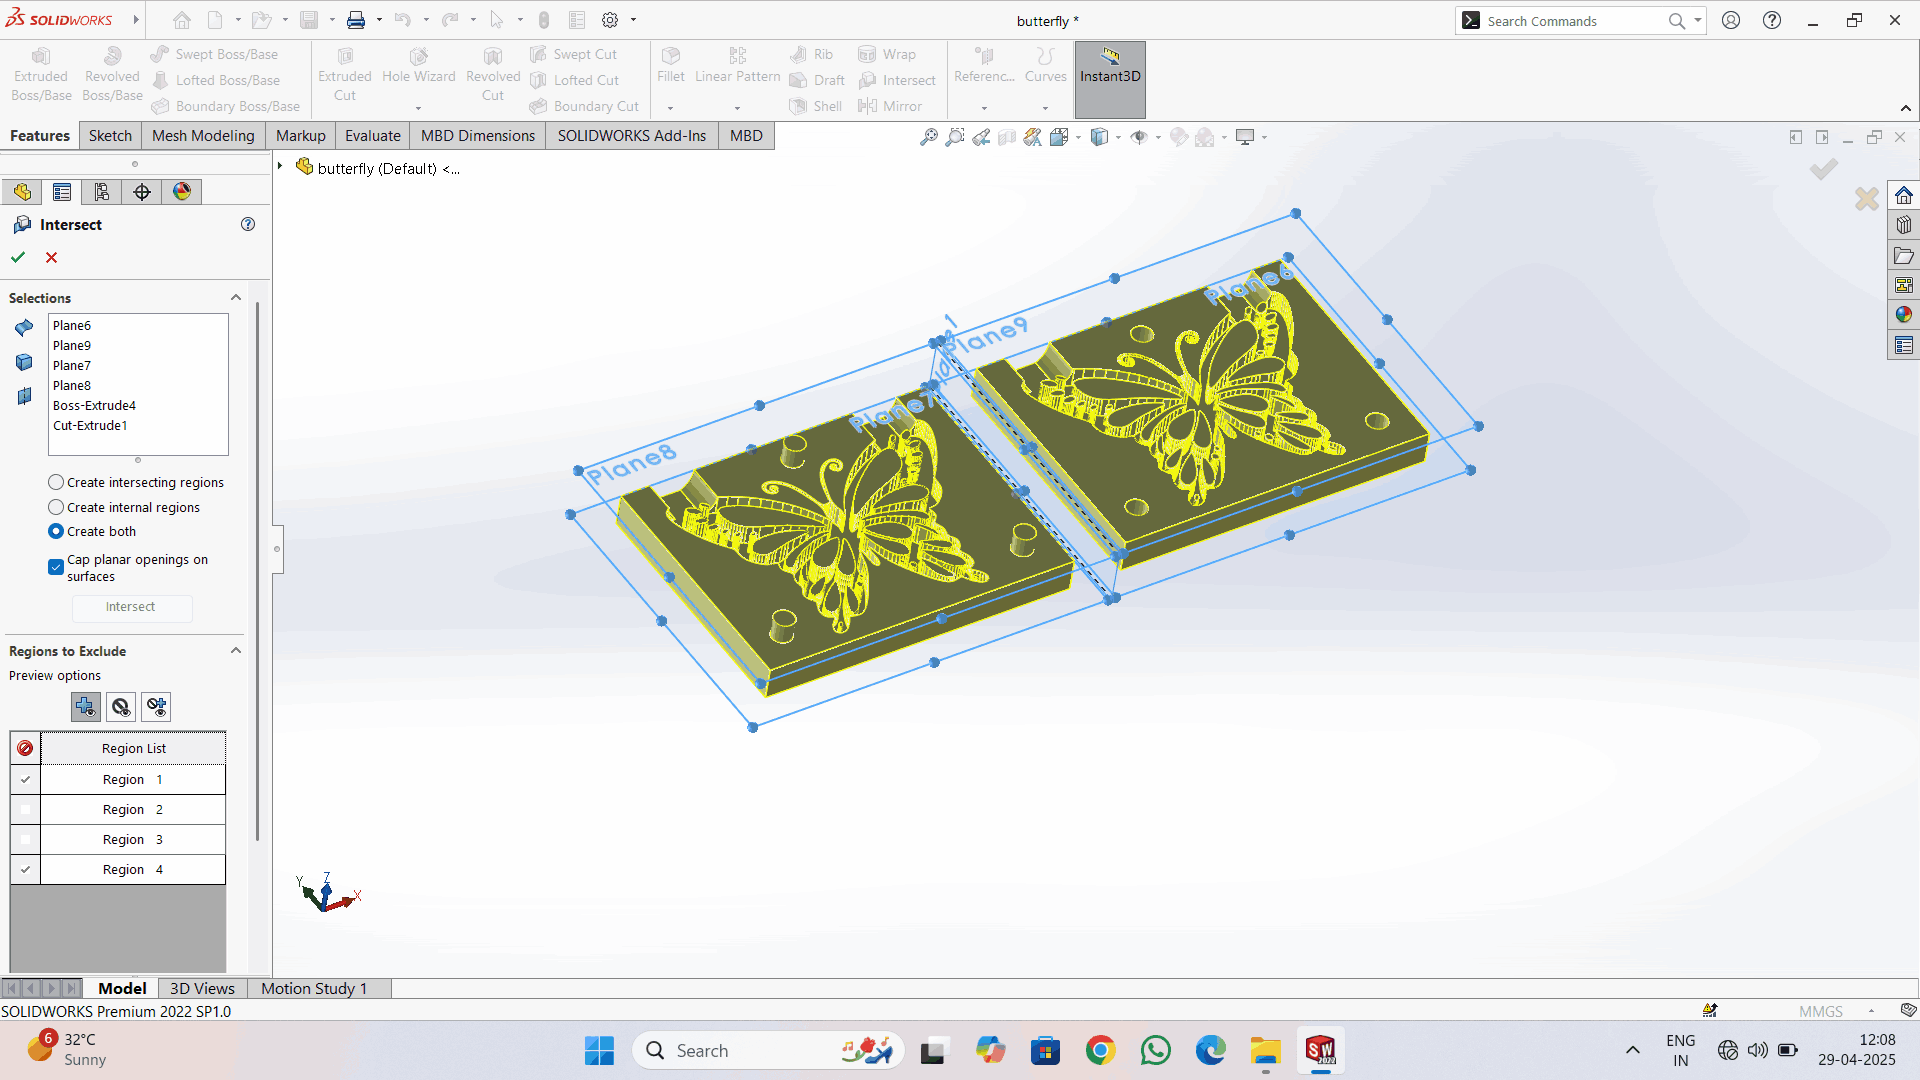Collapse Regions to Exclude section
Image resolution: width=1920 pixels, height=1080 pixels.
click(236, 650)
